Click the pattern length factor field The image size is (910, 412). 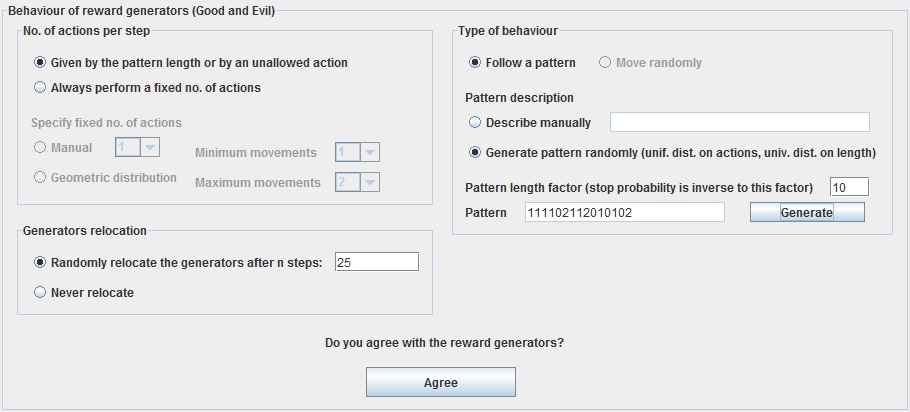point(849,187)
